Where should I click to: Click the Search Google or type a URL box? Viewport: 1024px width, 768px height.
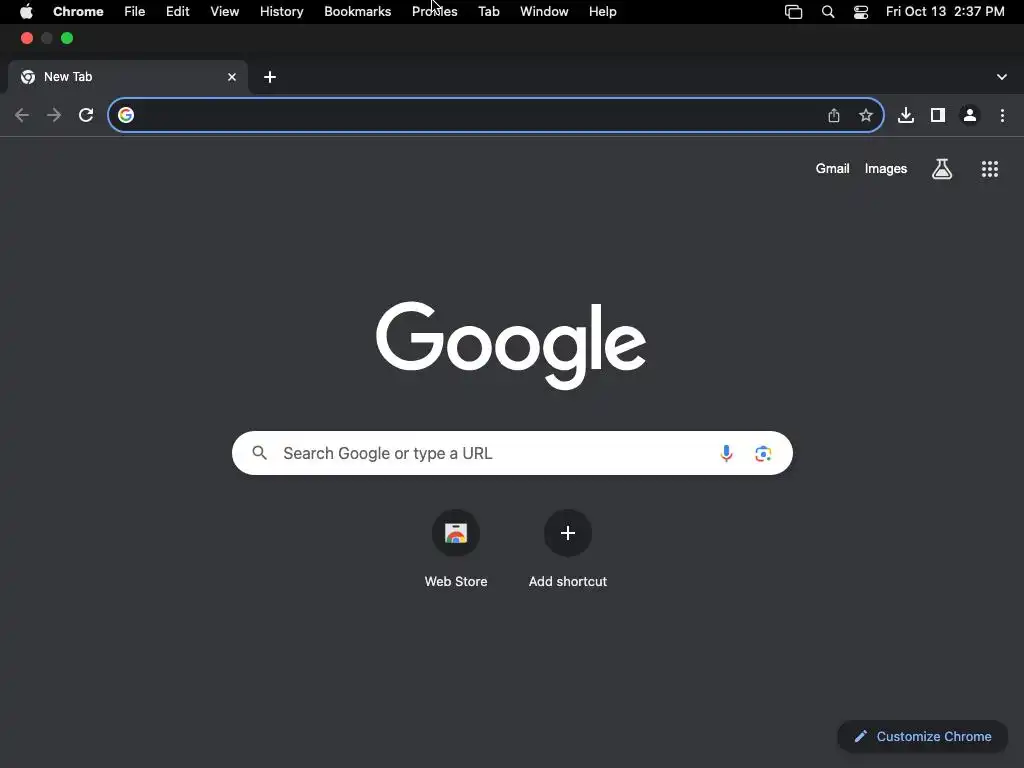(x=513, y=453)
